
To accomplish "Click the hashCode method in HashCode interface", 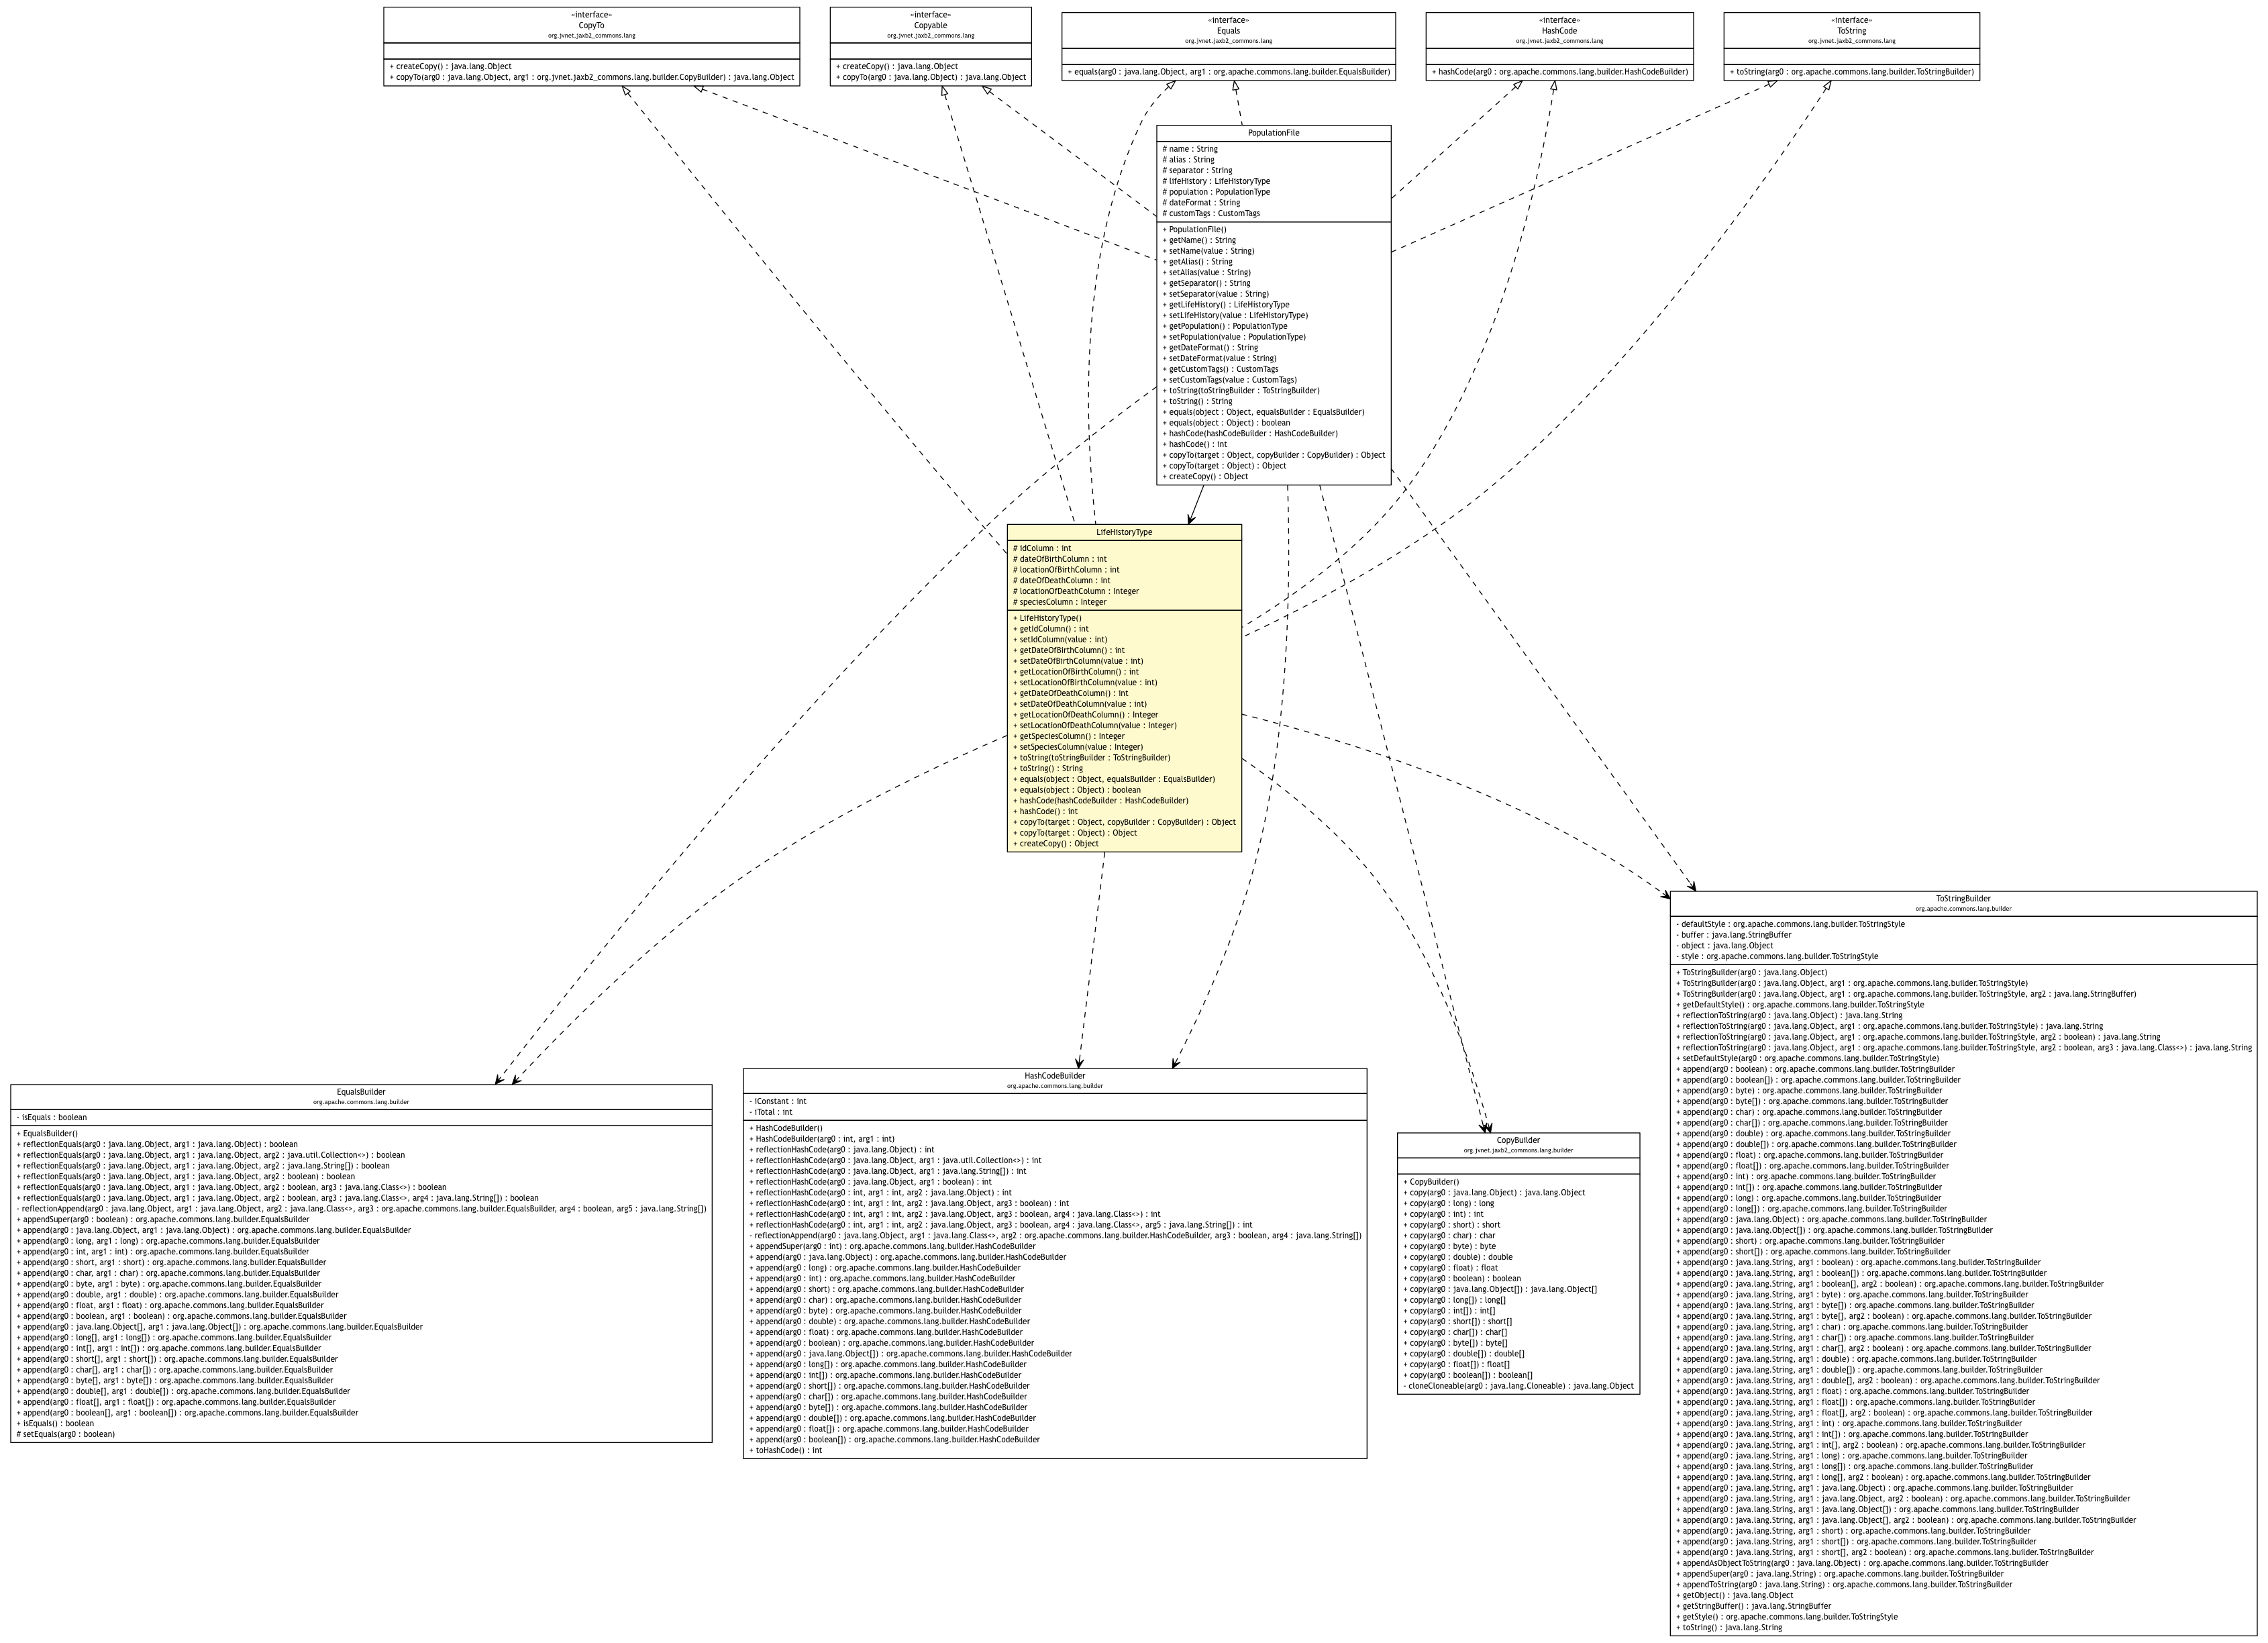I will coord(1559,72).
